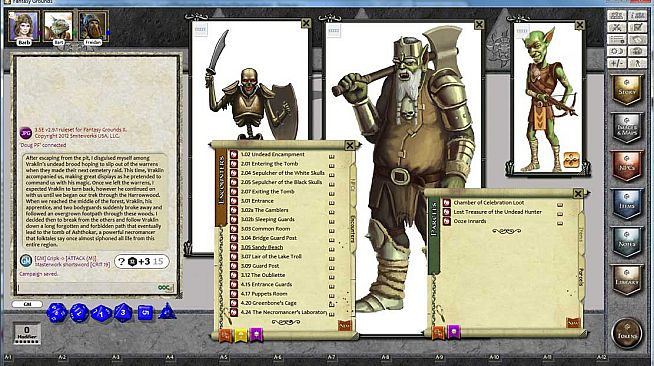
Task: Open 4.20 Greenbone's Cage encounter
Action: point(268,303)
